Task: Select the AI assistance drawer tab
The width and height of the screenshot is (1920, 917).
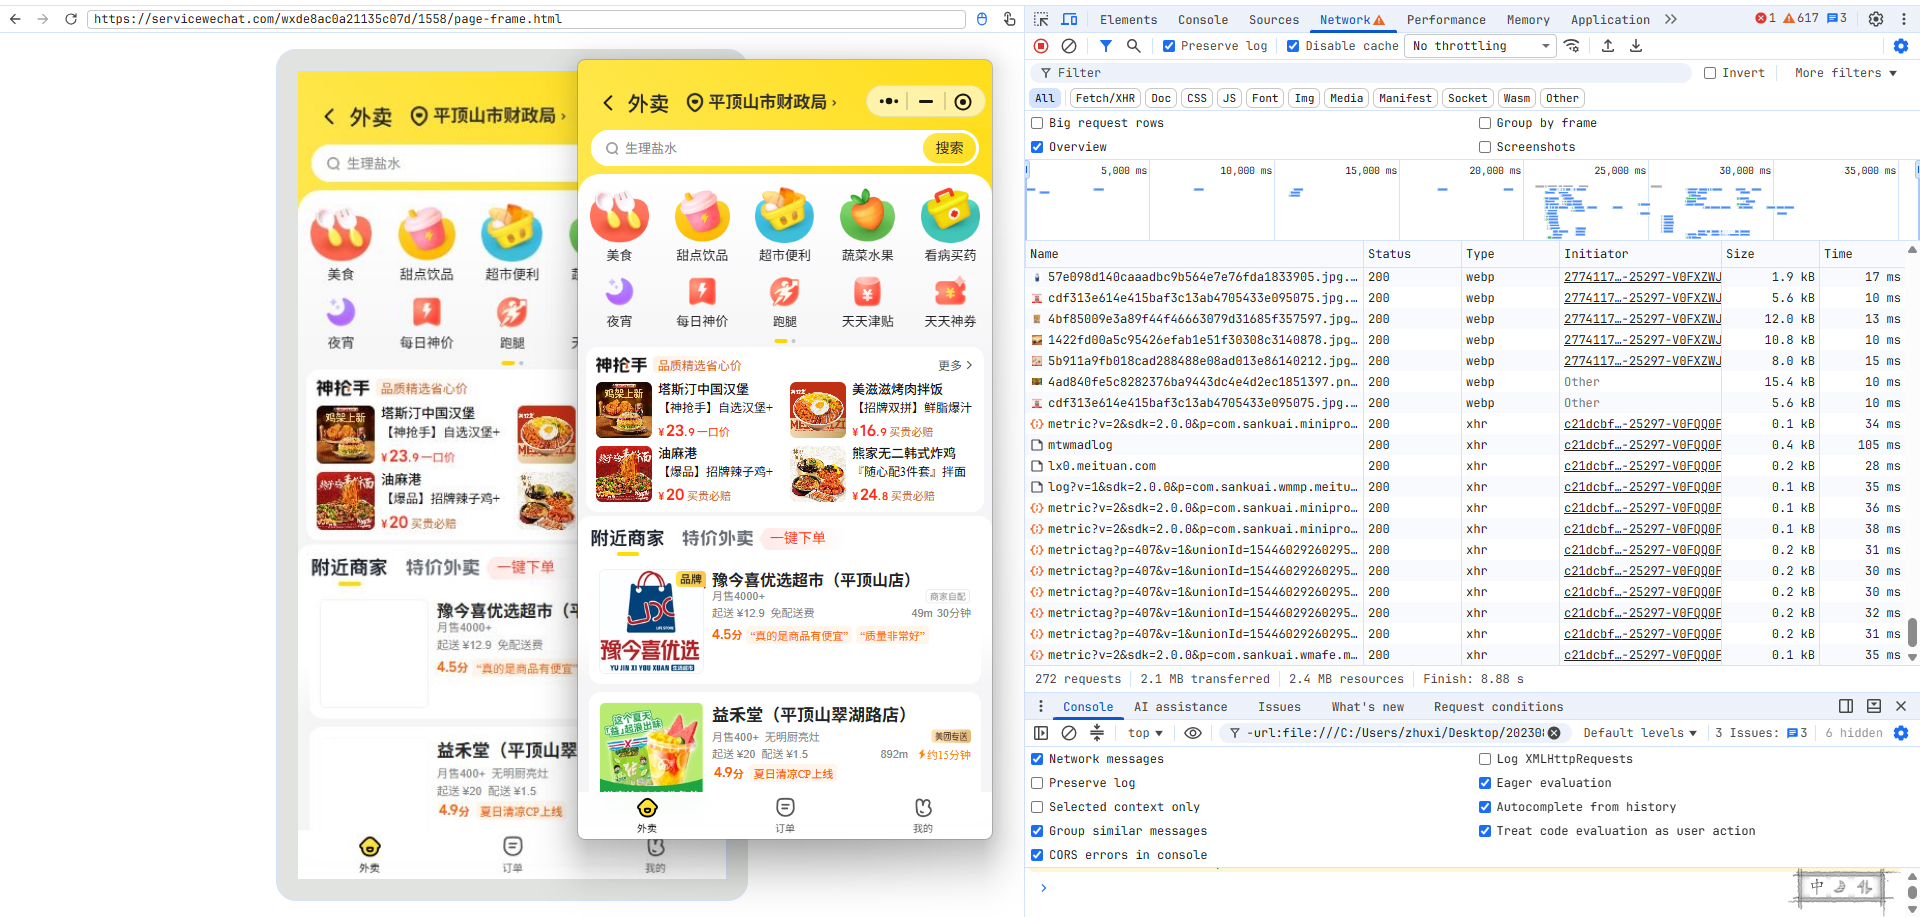Action: [1180, 707]
